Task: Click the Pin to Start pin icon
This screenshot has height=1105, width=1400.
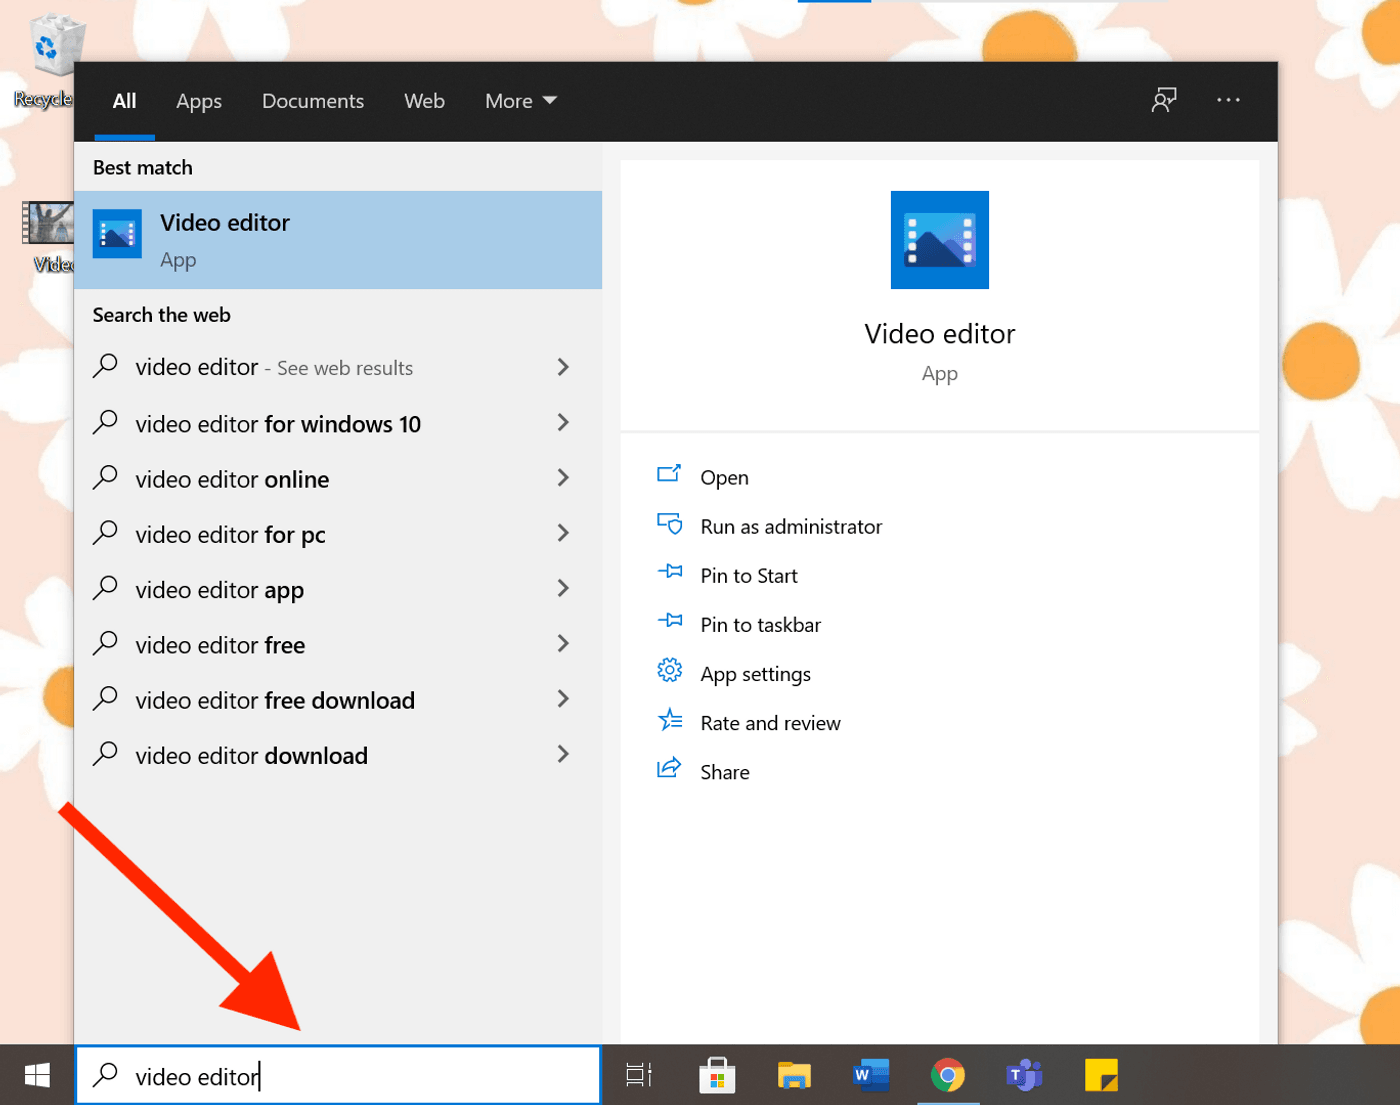Action: 670,573
